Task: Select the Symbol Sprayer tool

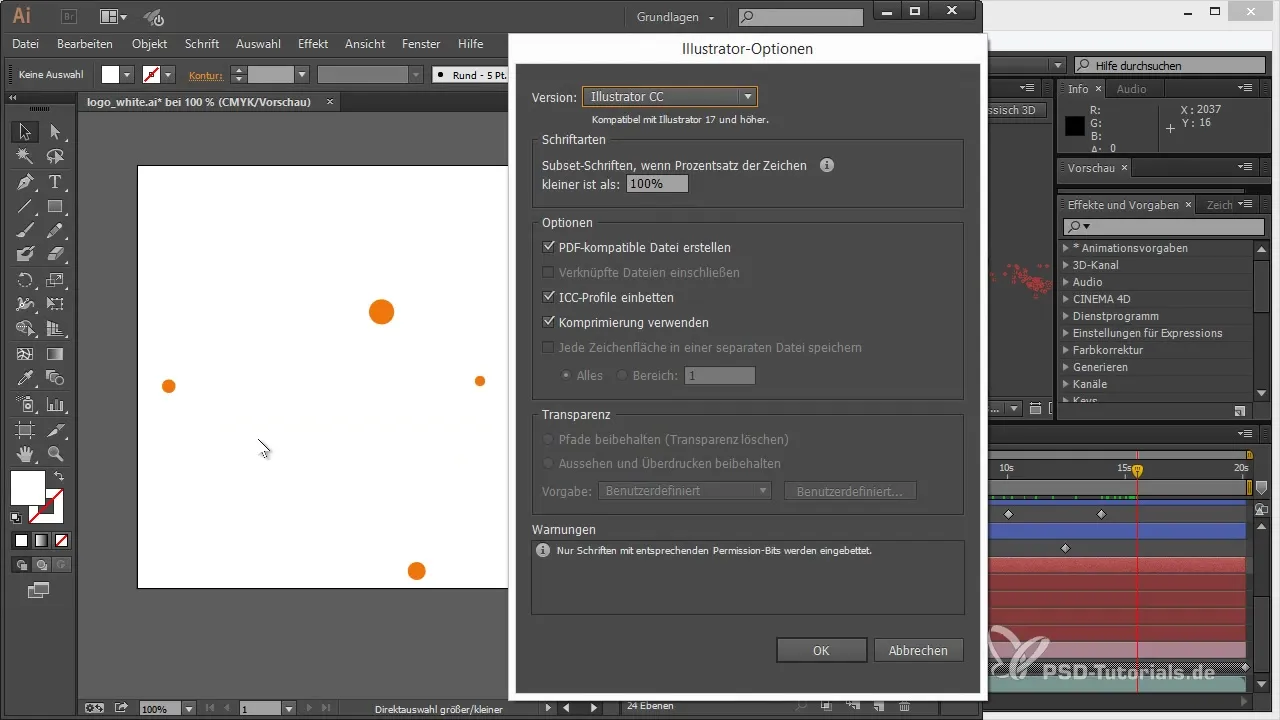Action: click(x=25, y=405)
